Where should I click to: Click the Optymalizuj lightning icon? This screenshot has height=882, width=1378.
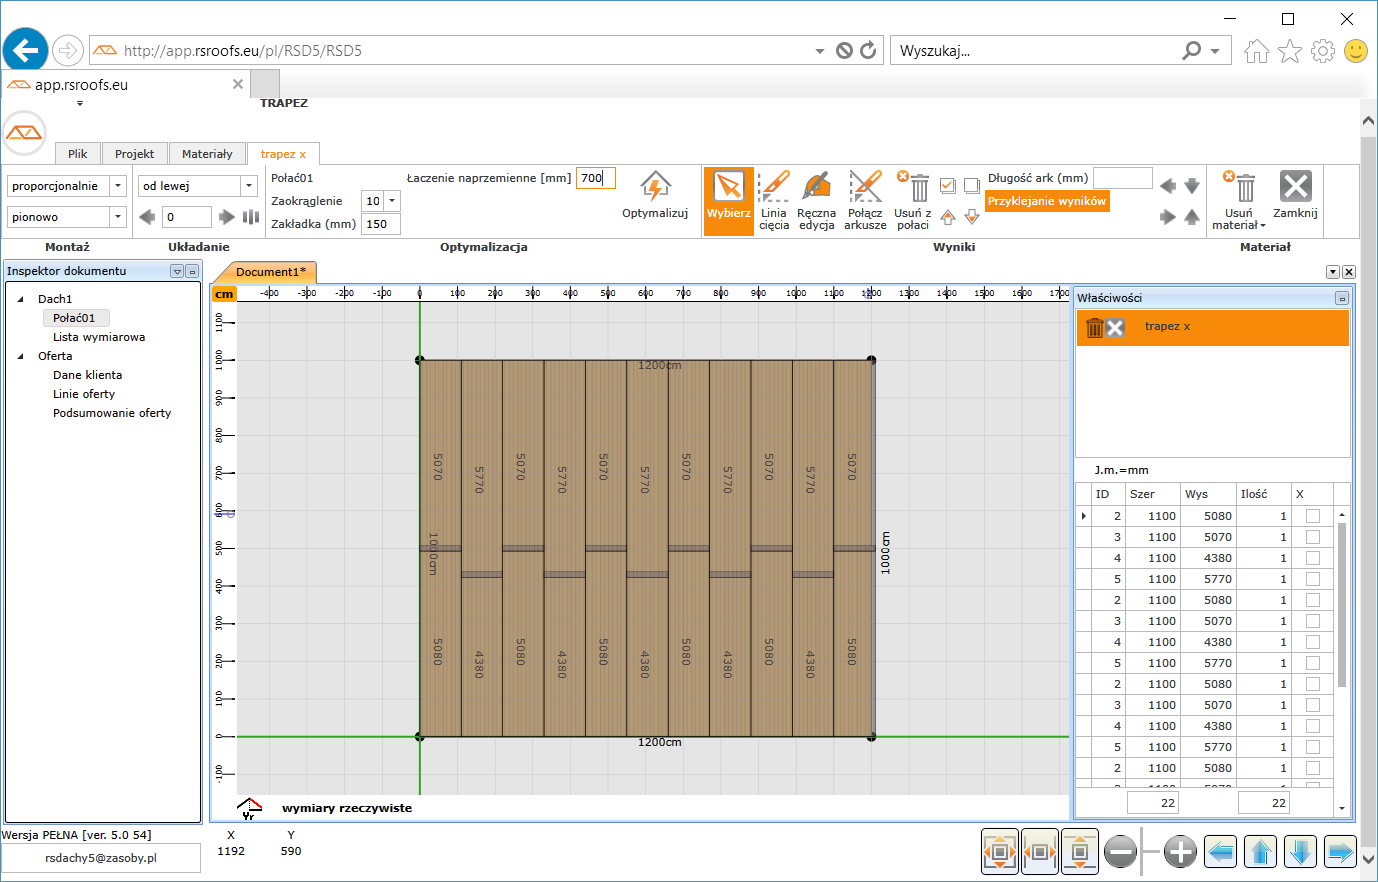click(655, 187)
